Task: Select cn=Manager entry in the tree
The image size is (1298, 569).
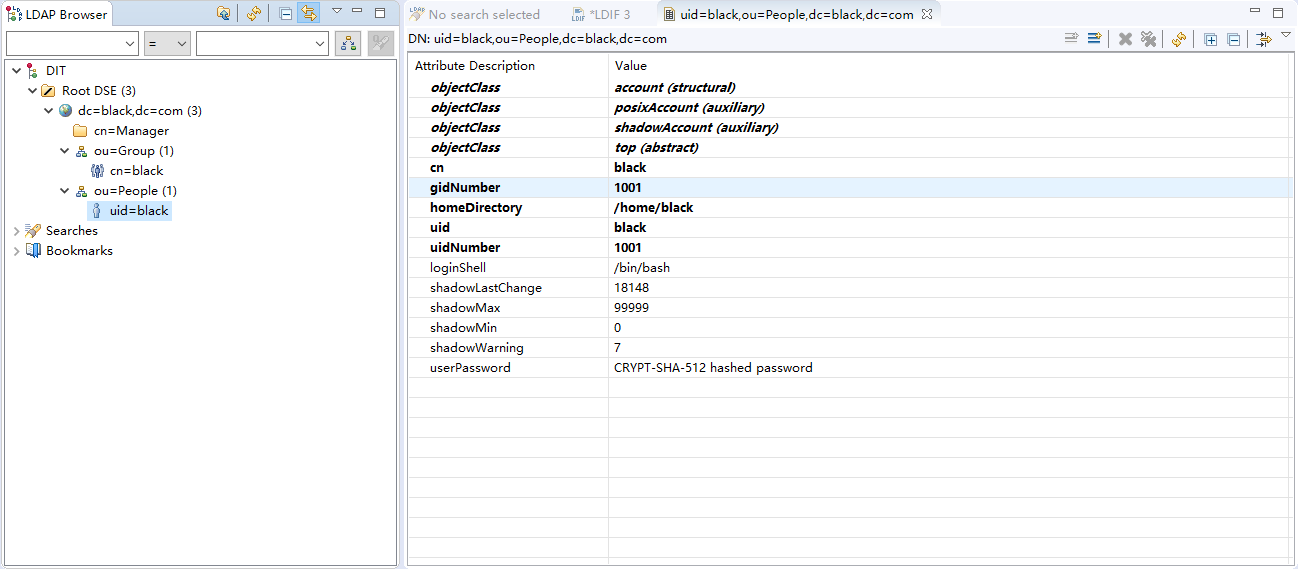Action: pyautogui.click(x=131, y=131)
